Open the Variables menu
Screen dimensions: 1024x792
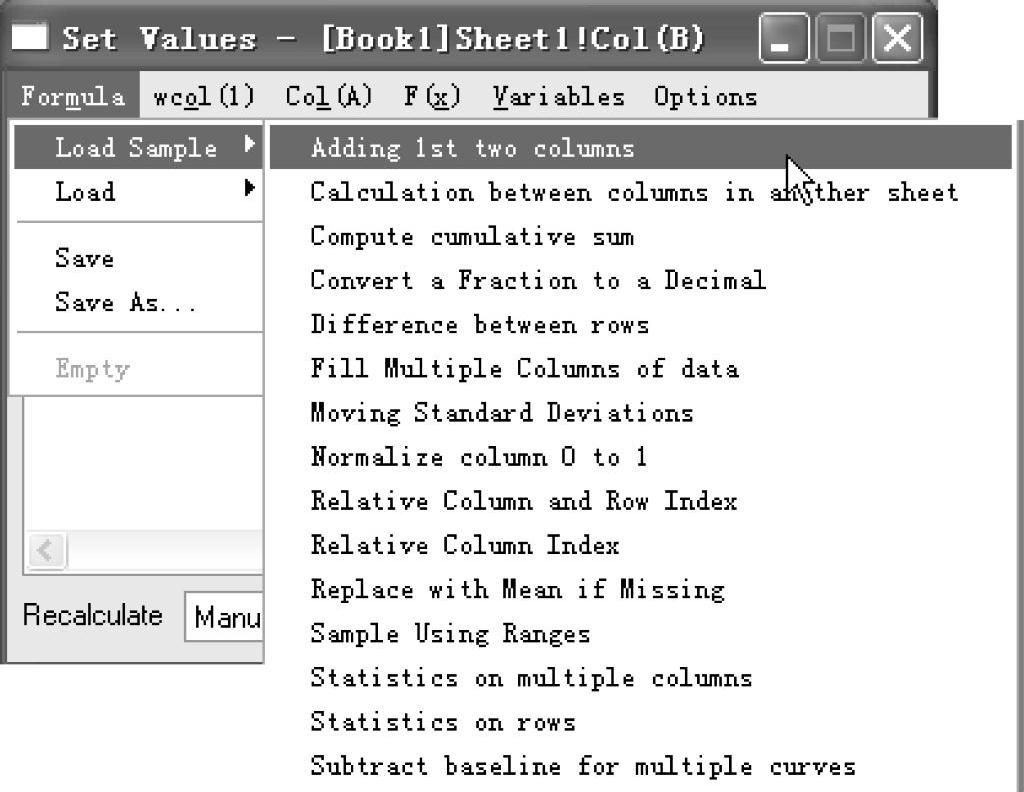[558, 97]
